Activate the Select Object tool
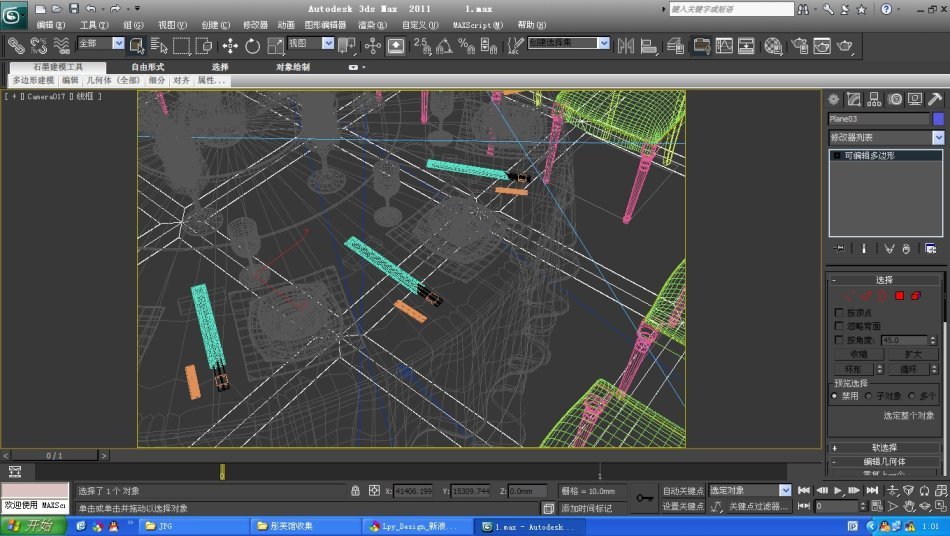This screenshot has height=536, width=950. 137,45
